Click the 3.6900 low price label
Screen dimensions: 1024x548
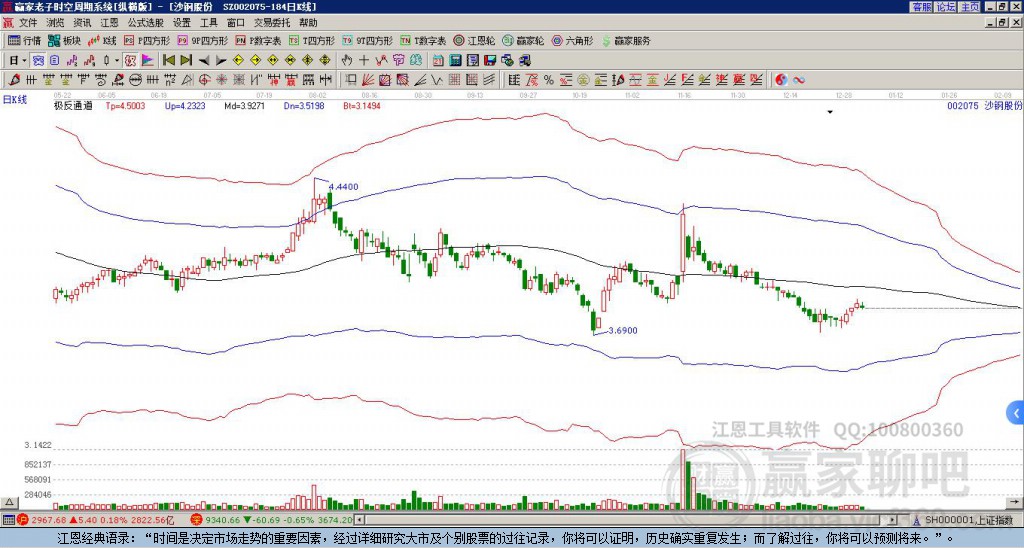coord(622,330)
